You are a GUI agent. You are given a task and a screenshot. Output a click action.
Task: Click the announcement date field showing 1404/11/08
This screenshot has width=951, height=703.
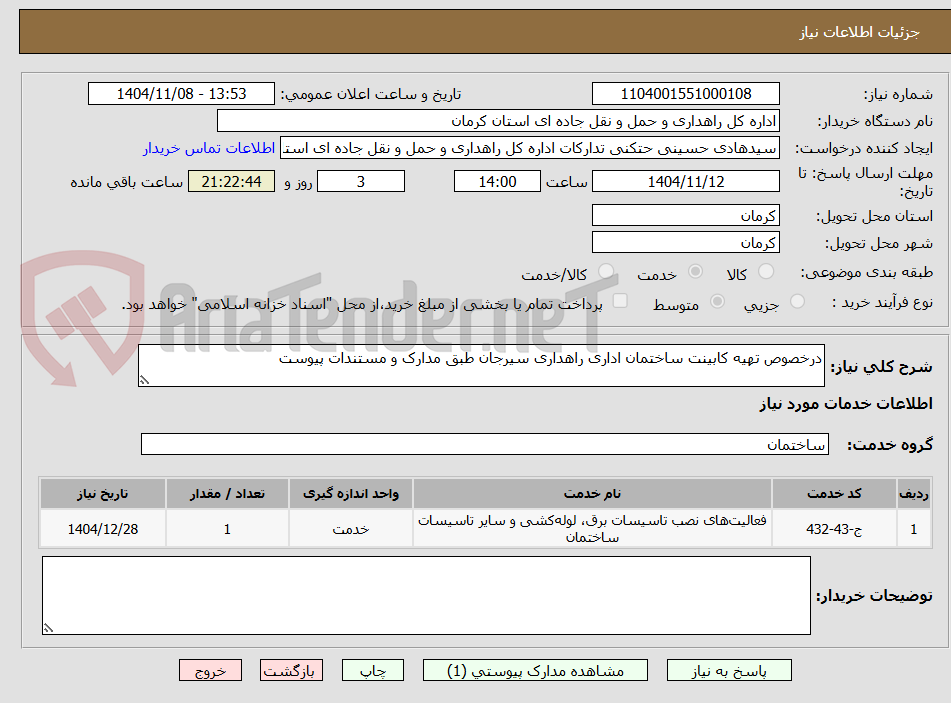(181, 93)
